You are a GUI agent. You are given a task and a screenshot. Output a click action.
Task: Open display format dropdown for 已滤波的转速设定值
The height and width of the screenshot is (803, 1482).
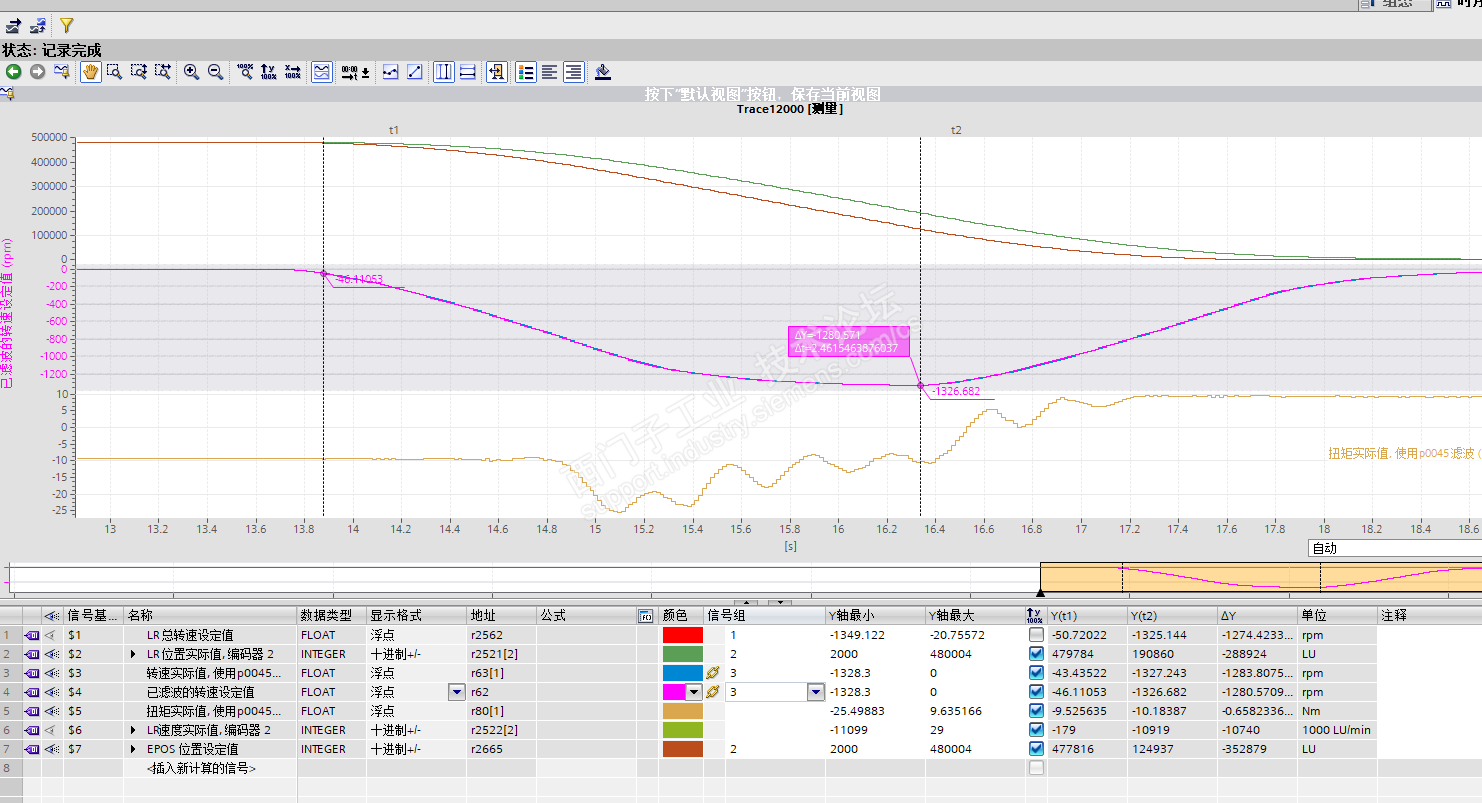coord(457,692)
